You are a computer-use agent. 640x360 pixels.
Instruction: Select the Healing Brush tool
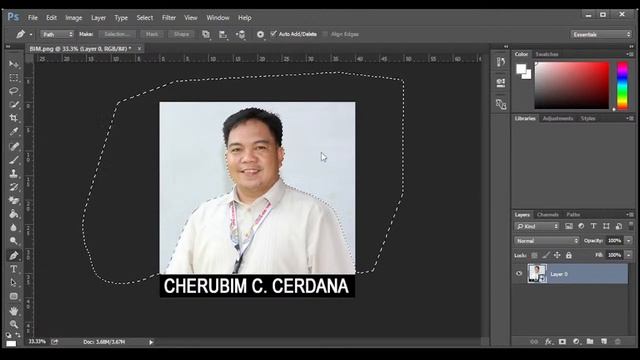(x=13, y=146)
